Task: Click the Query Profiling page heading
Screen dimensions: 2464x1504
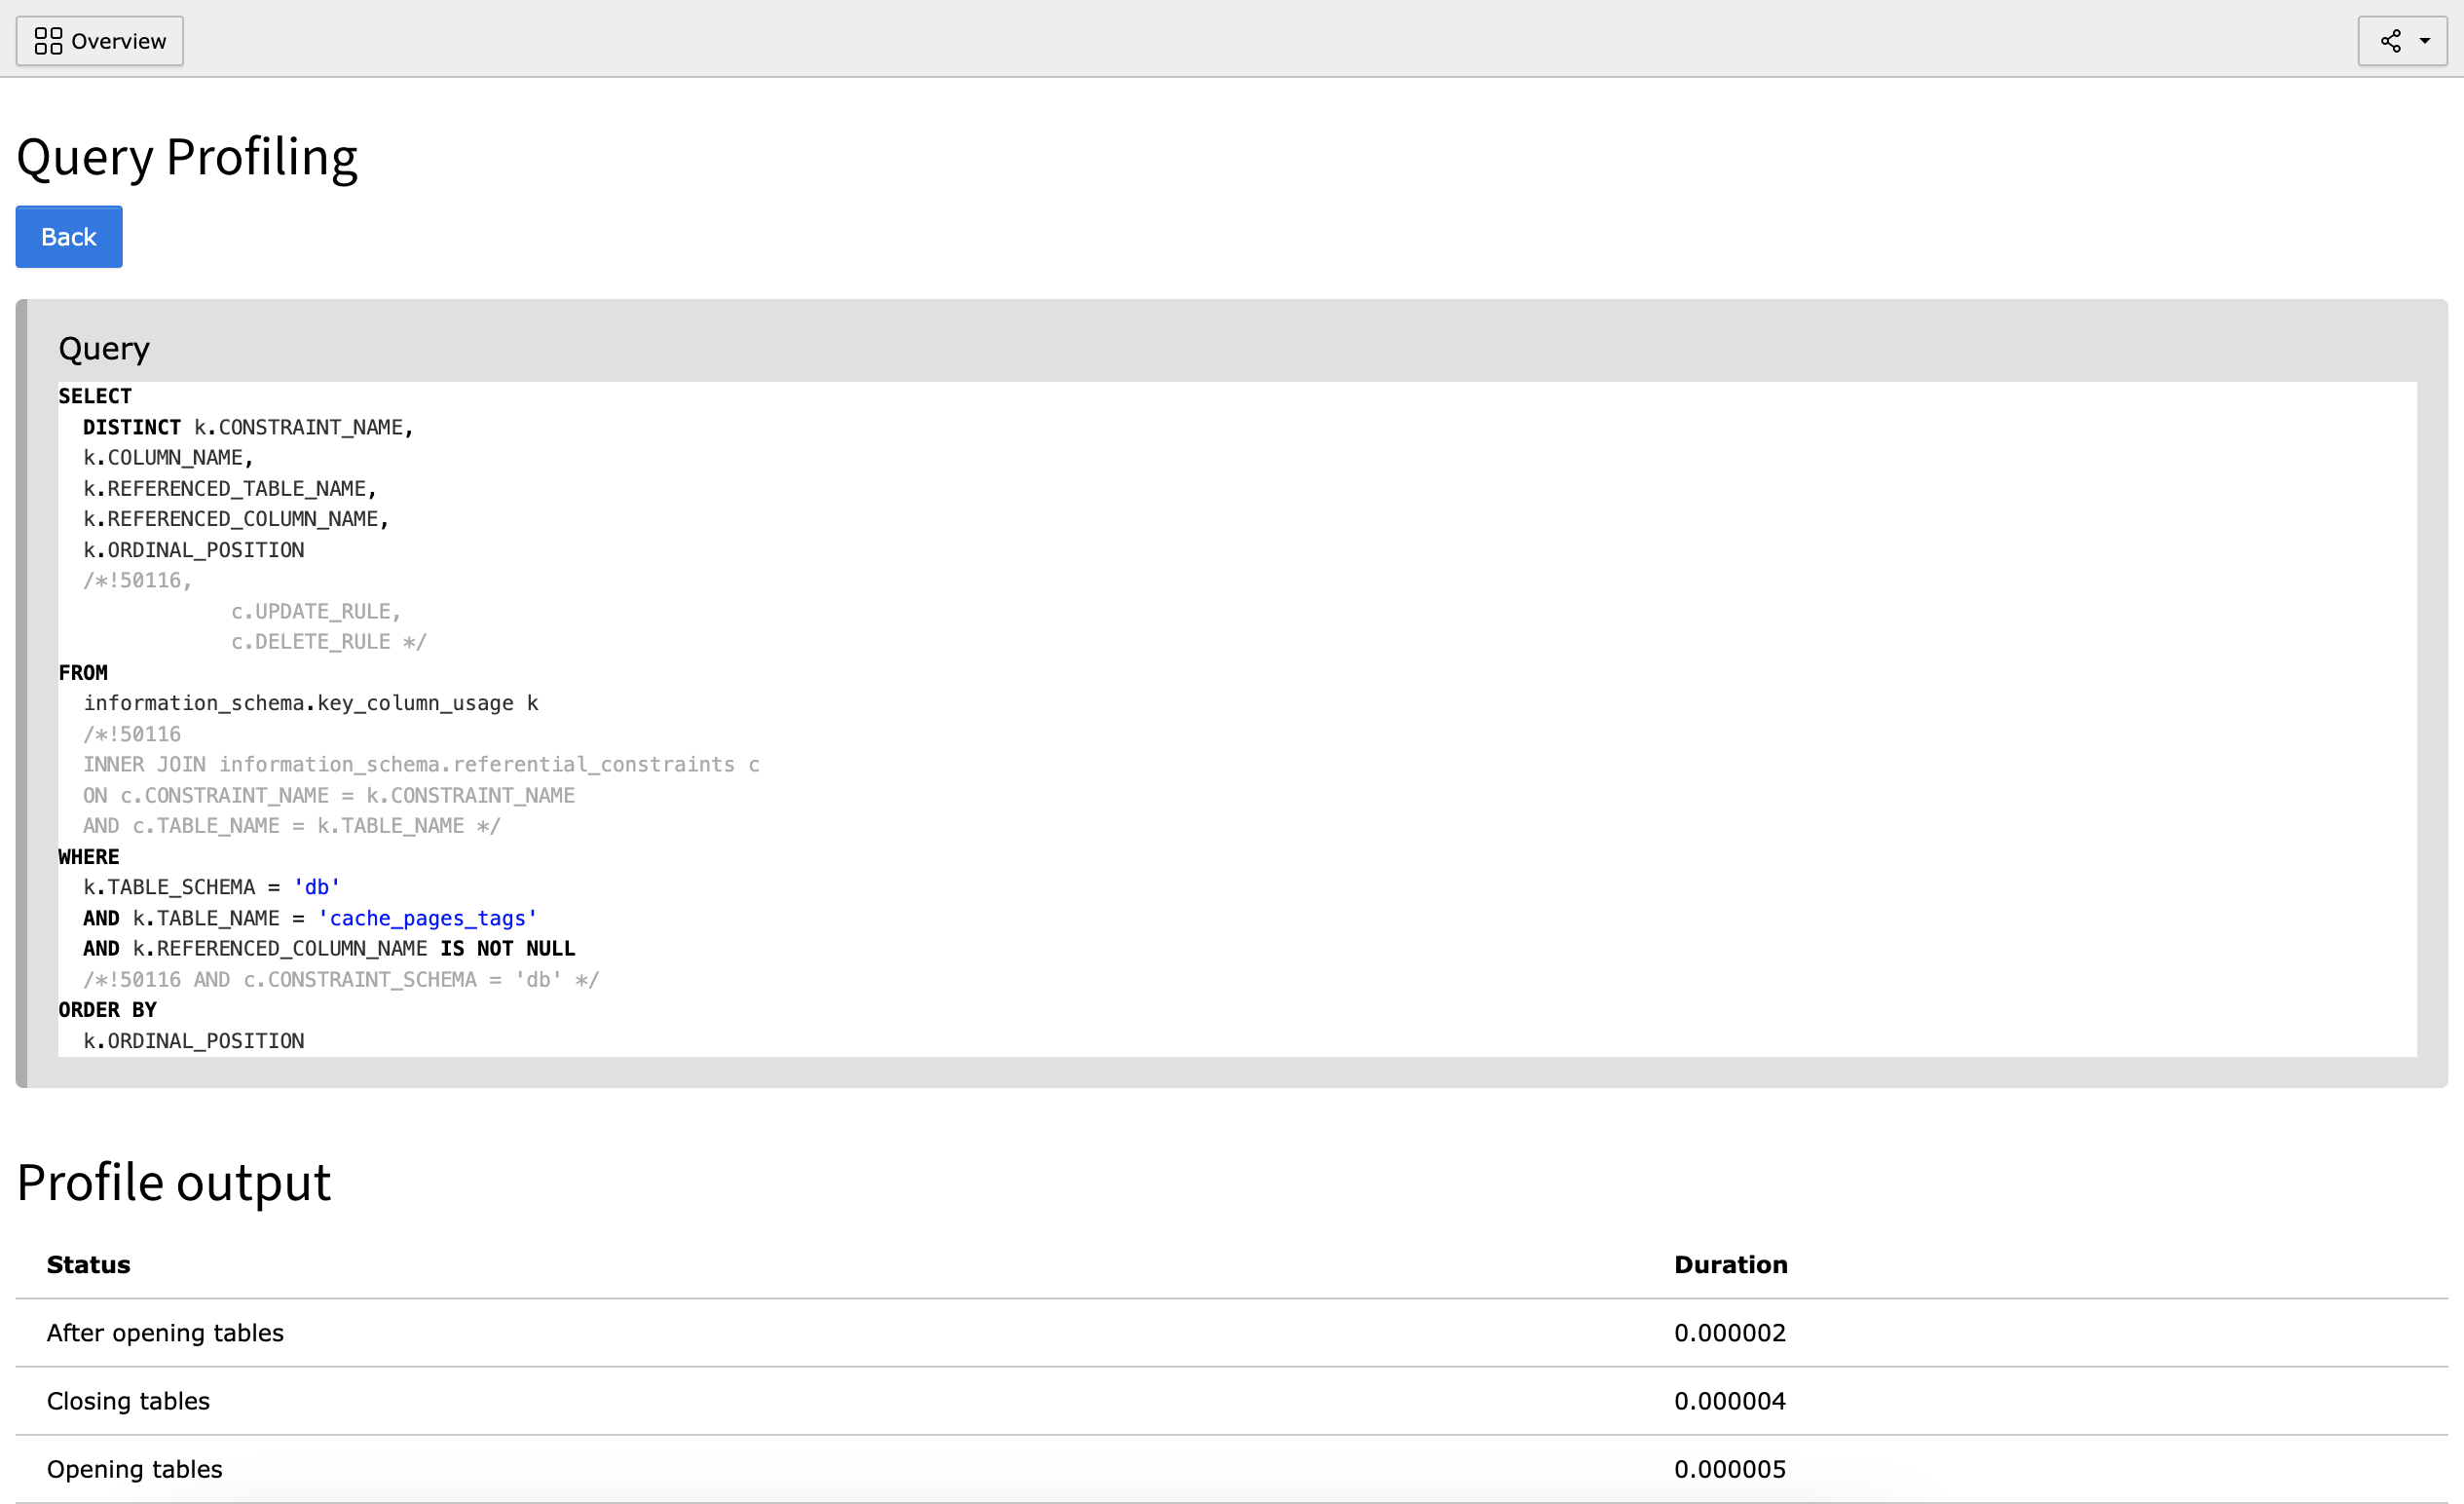Action: (x=186, y=156)
